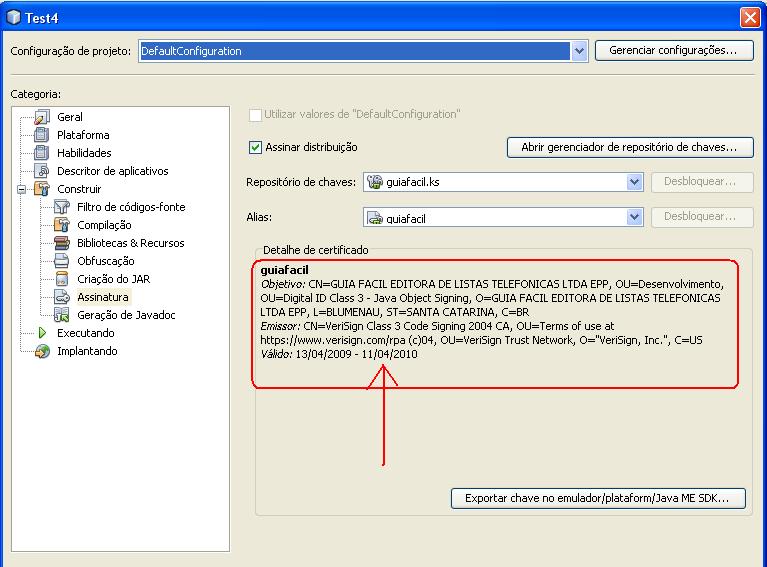Select Bibliotecas & Recursos item

pyautogui.click(x=131, y=243)
